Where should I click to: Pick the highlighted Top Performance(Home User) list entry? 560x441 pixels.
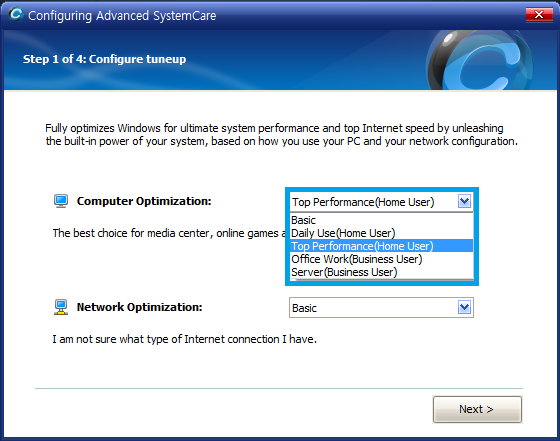382,246
